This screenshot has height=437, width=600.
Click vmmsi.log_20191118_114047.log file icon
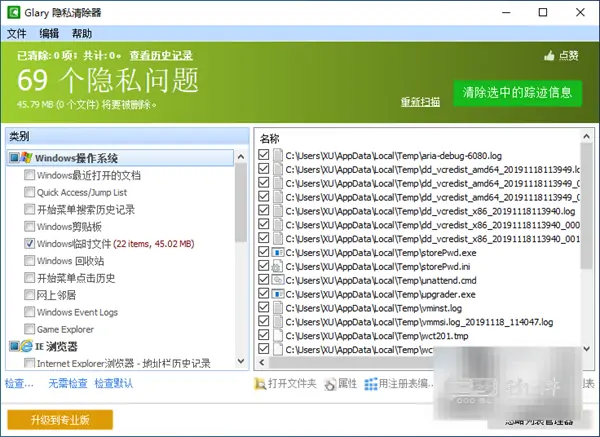coord(278,322)
